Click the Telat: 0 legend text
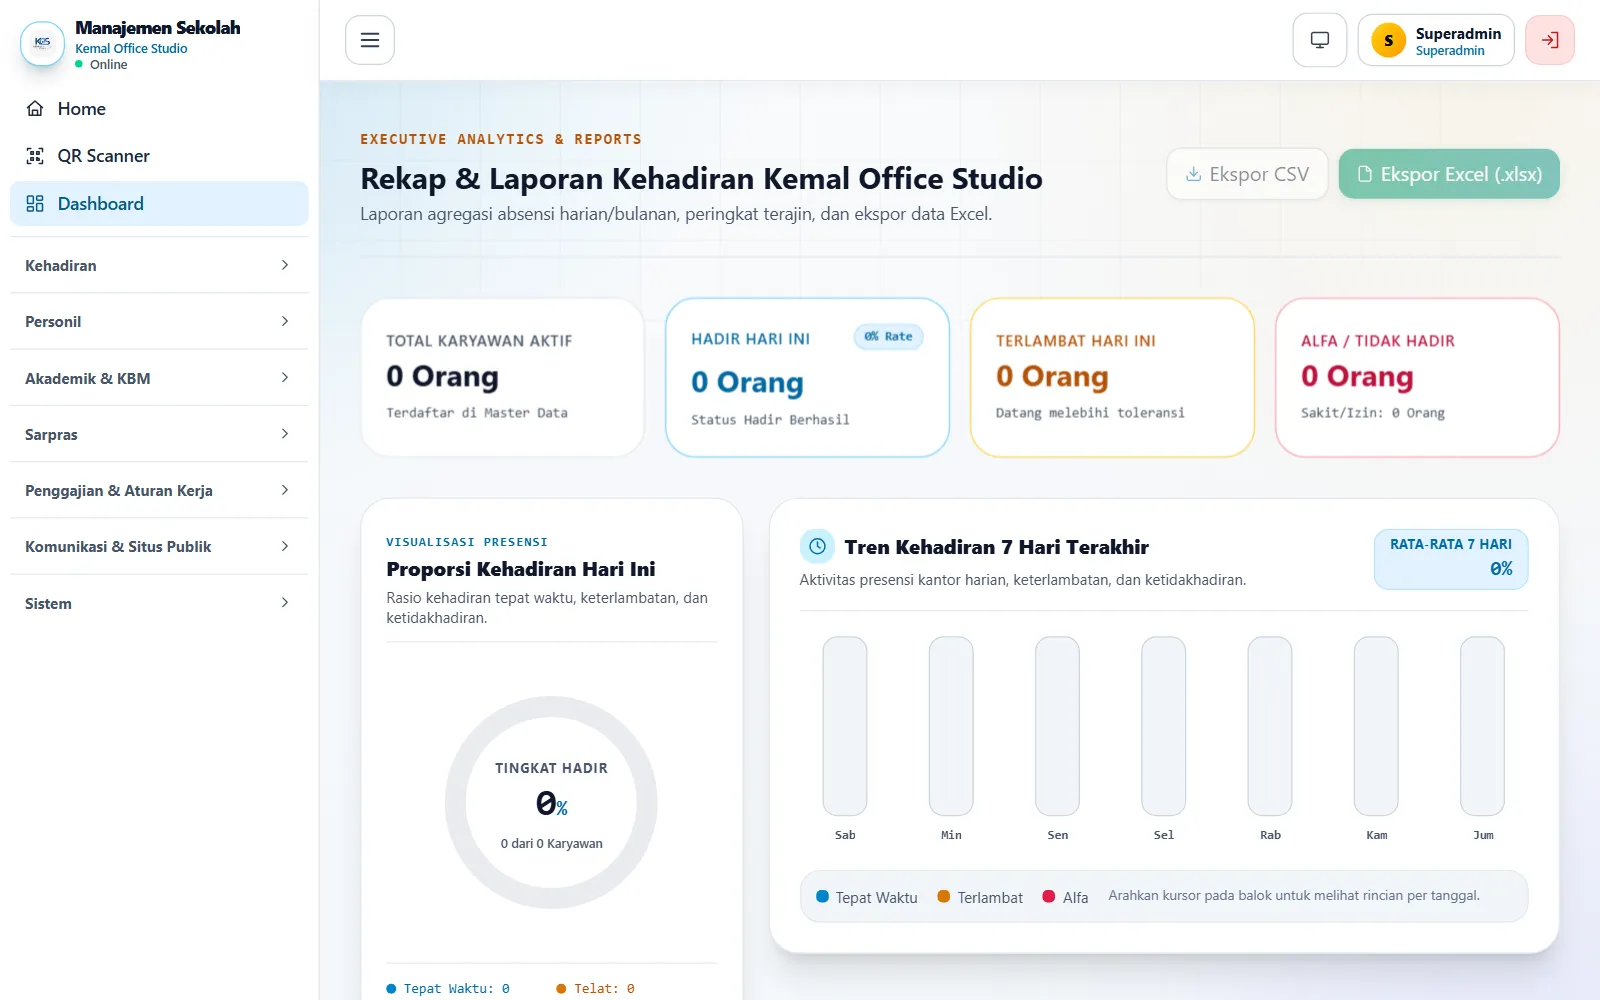The width and height of the screenshot is (1600, 1000). [604, 988]
